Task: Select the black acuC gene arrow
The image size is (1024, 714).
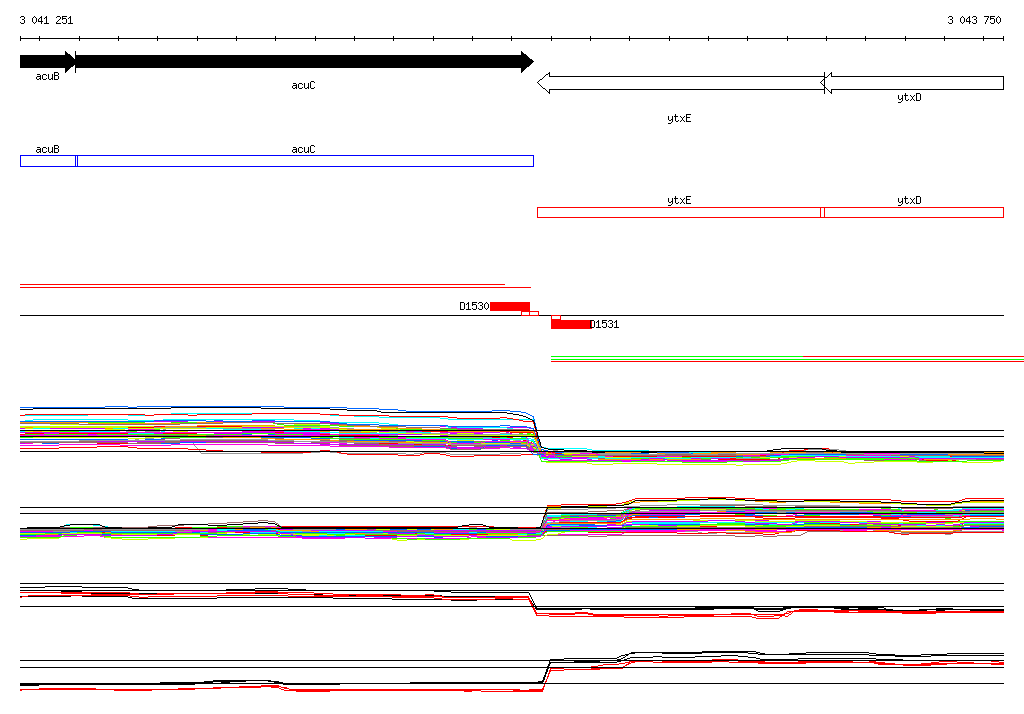Action: click(304, 61)
